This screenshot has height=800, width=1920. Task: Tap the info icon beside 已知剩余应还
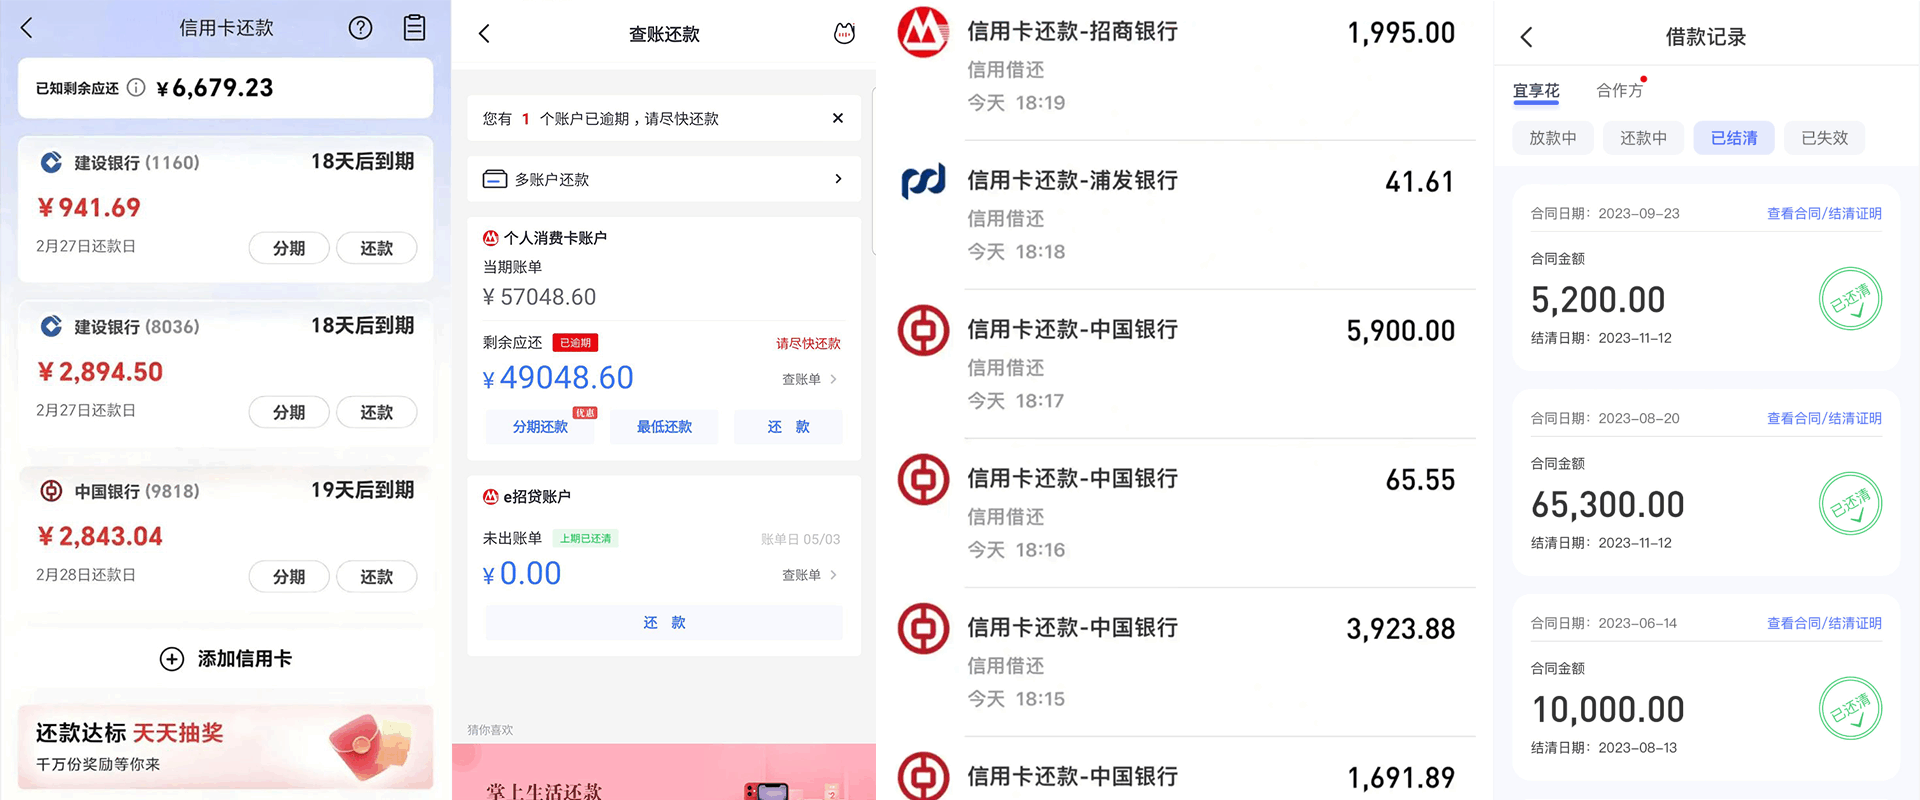[136, 88]
